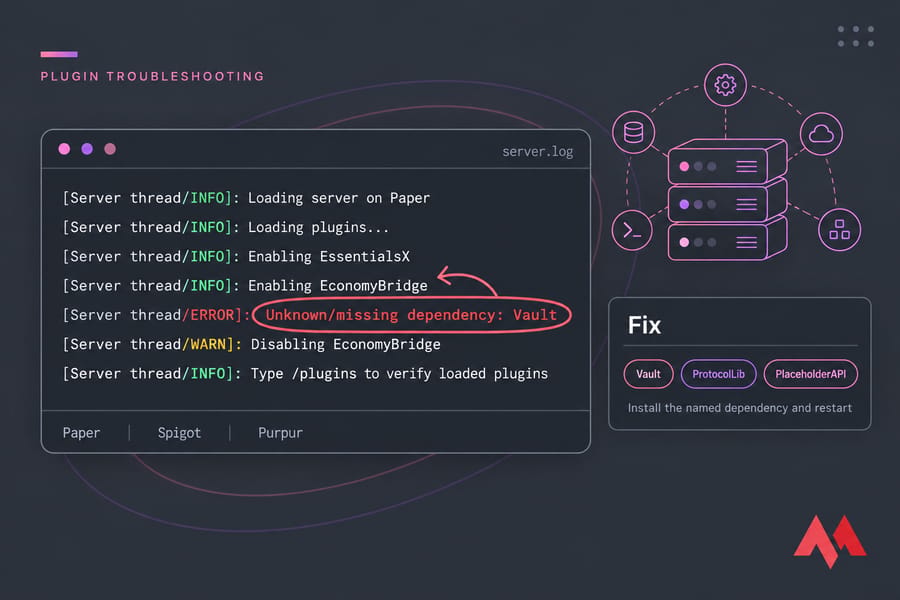Click the 'Enabling EconomyBridge' log line
This screenshot has width=900, height=600.
[x=245, y=286]
